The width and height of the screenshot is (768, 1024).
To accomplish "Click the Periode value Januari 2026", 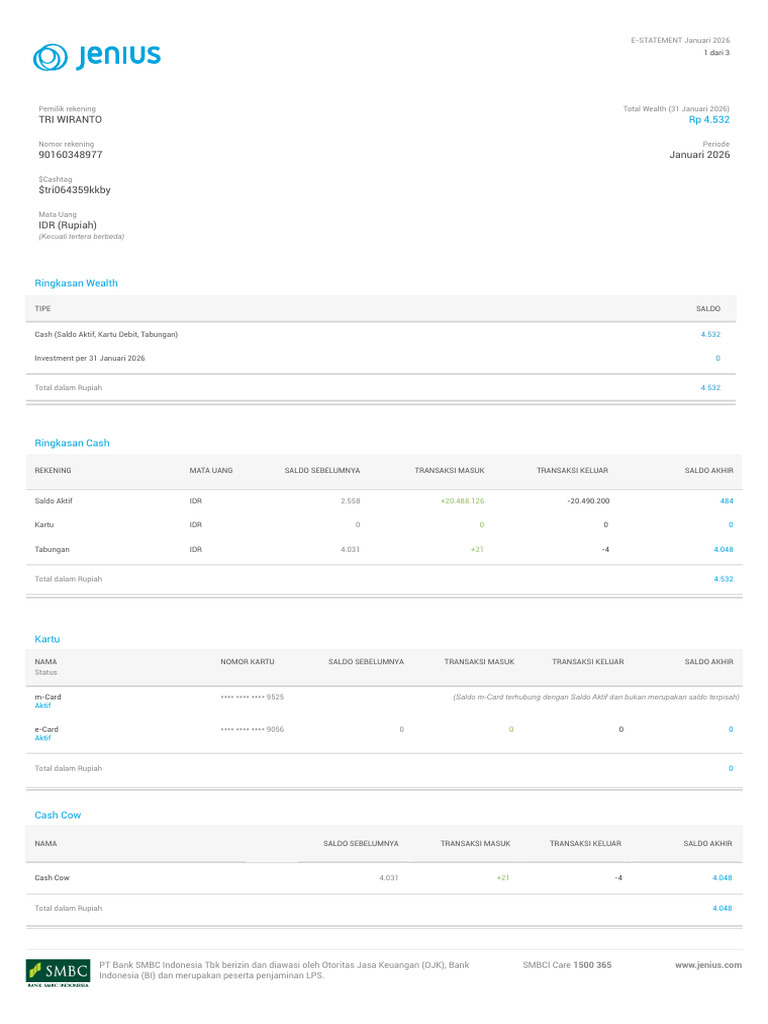I will [699, 155].
